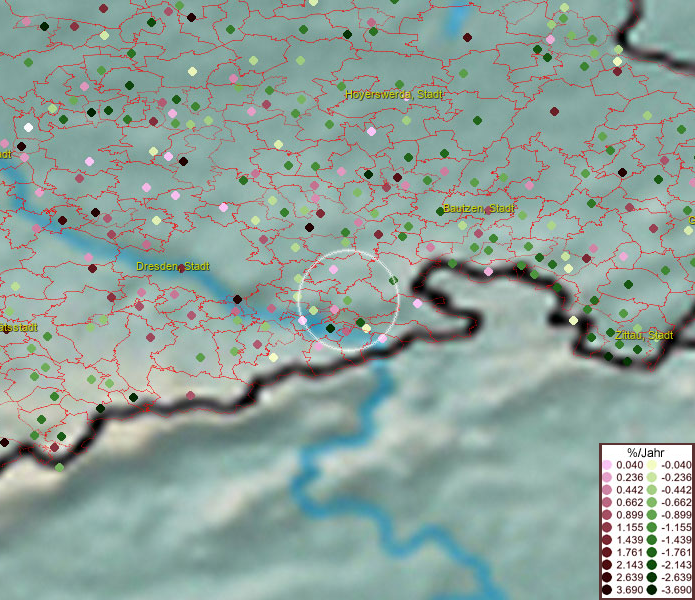Click the Hoyerswerda, Stadt map label
695x600 pixels.
point(394,94)
